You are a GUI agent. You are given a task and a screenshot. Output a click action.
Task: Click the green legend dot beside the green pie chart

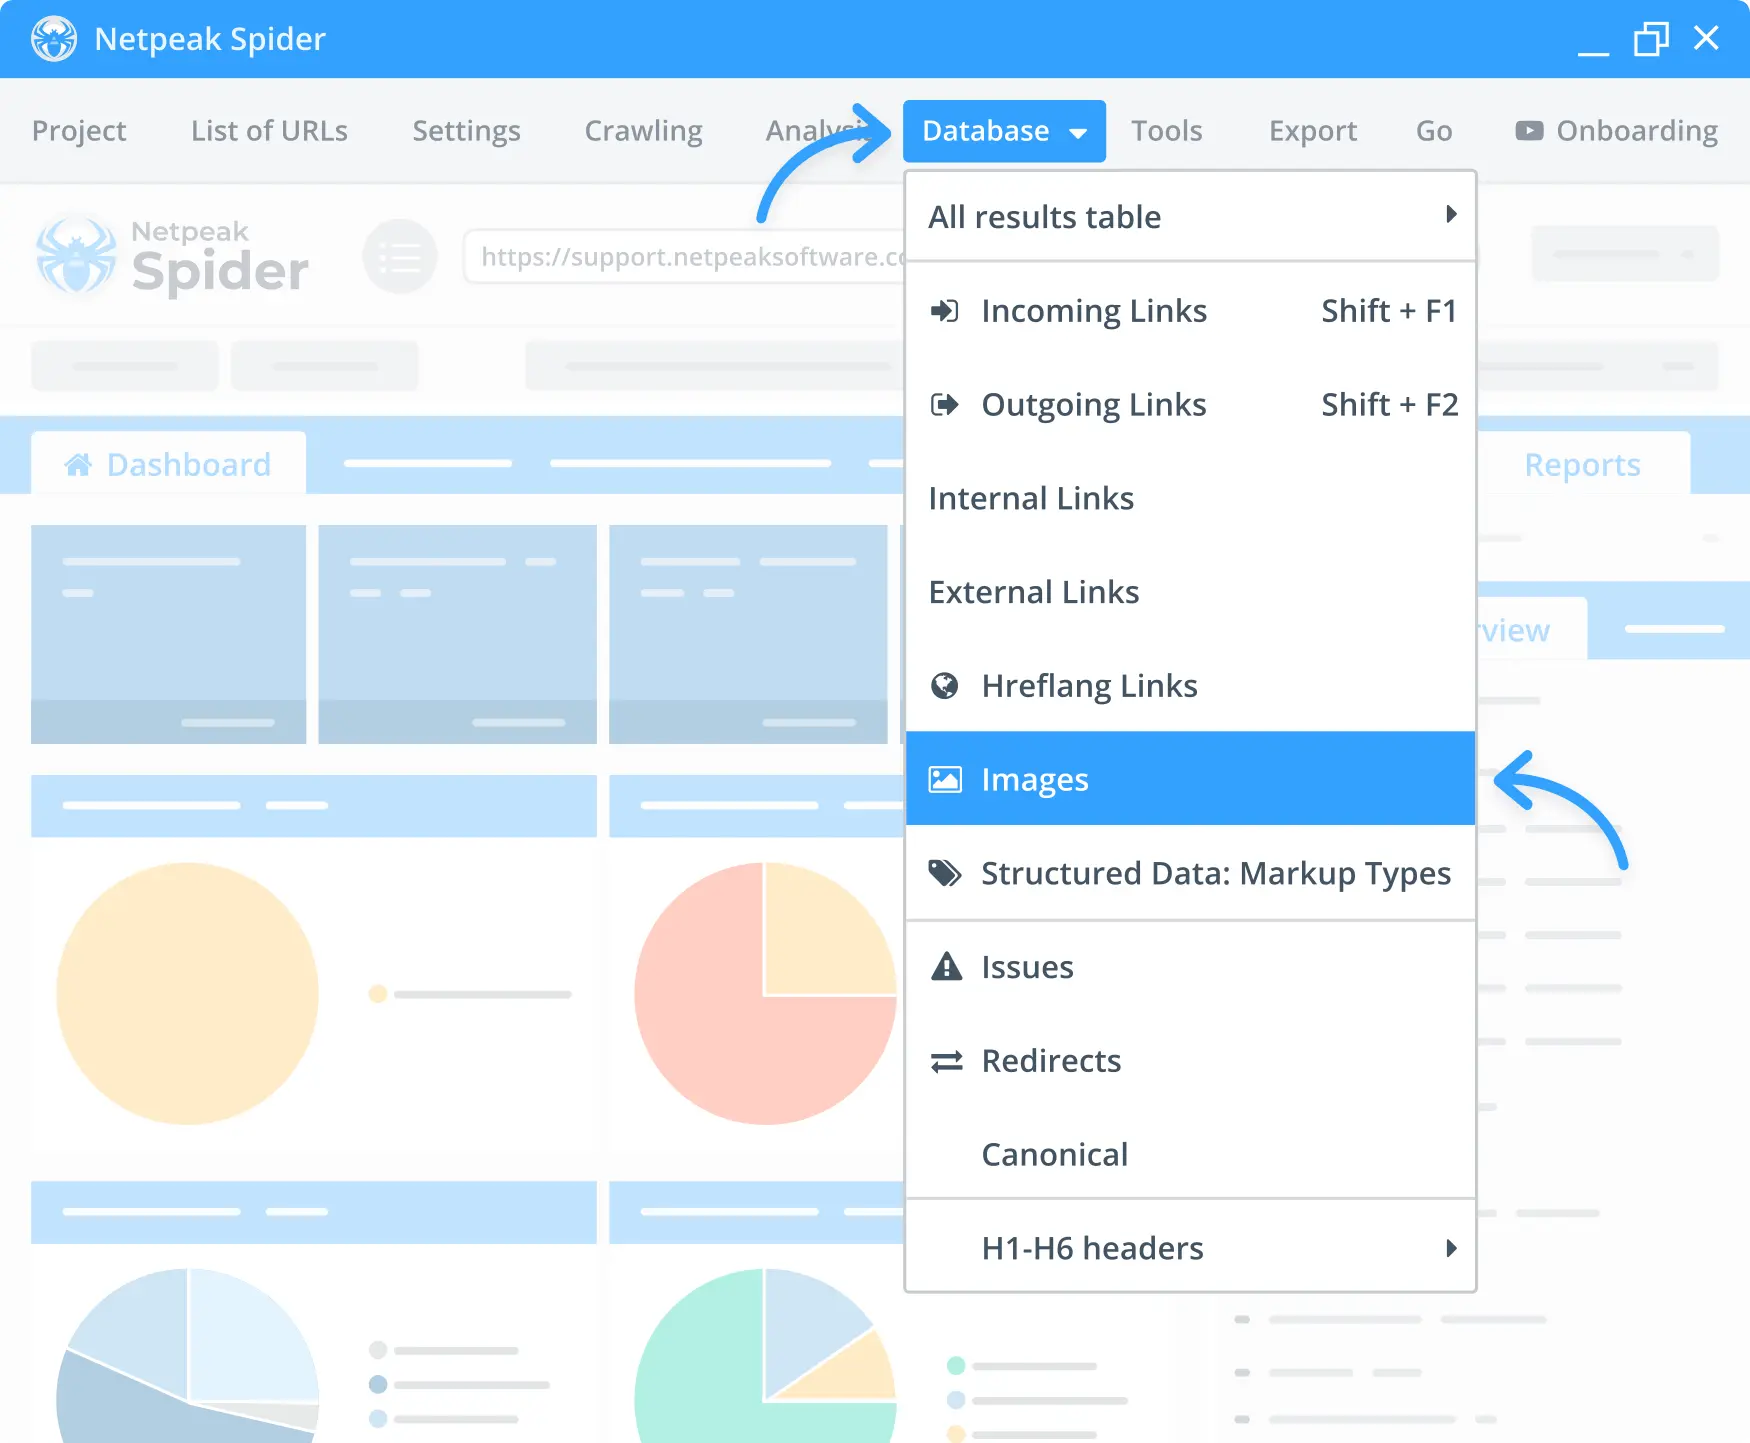pos(956,1365)
